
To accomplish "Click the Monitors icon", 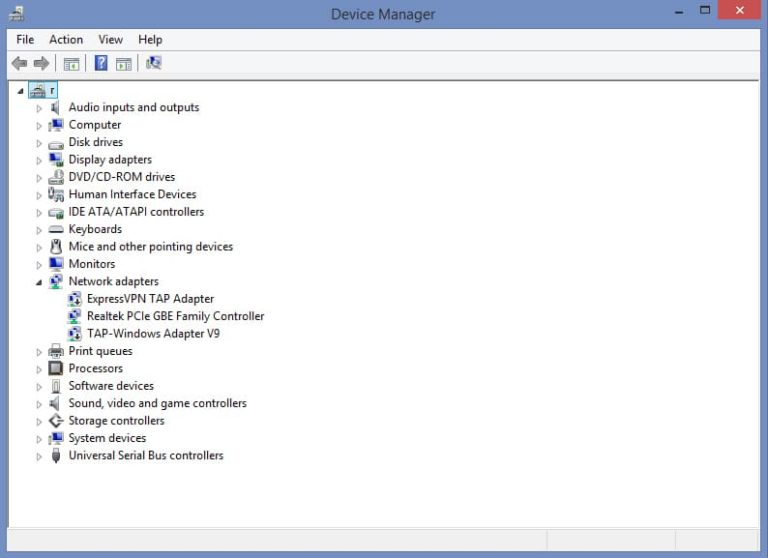I will point(56,264).
